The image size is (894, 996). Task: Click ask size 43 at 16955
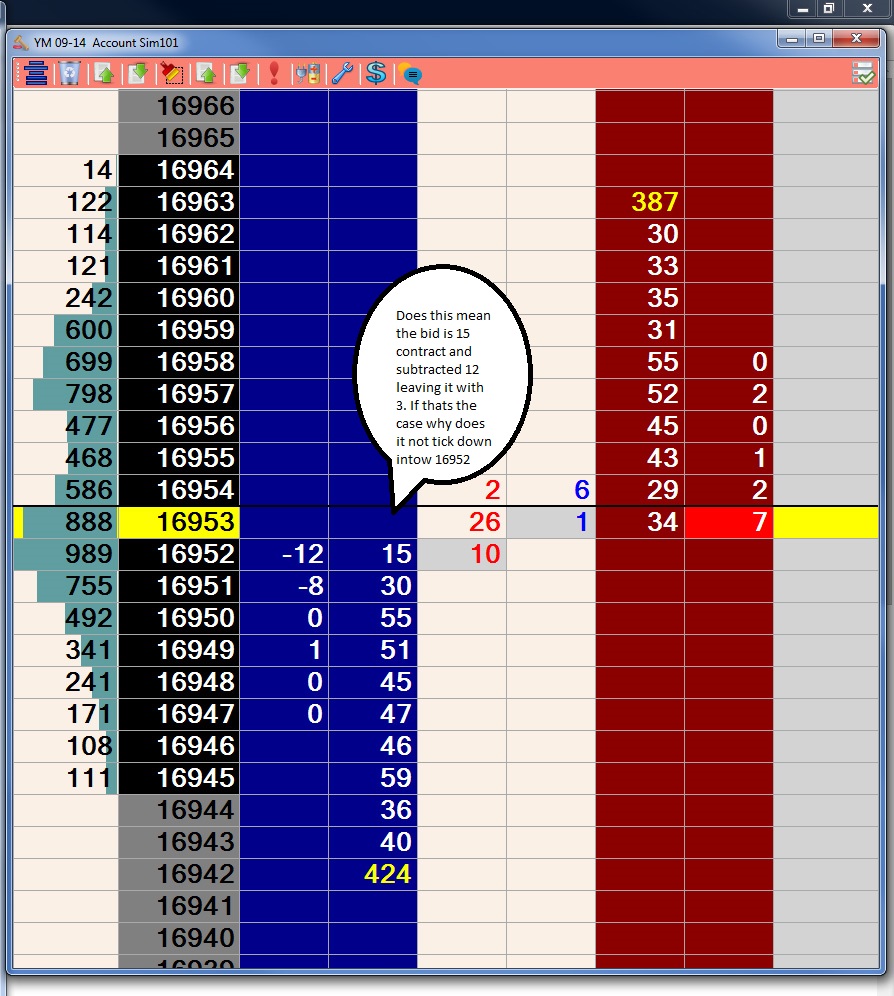(x=640, y=458)
